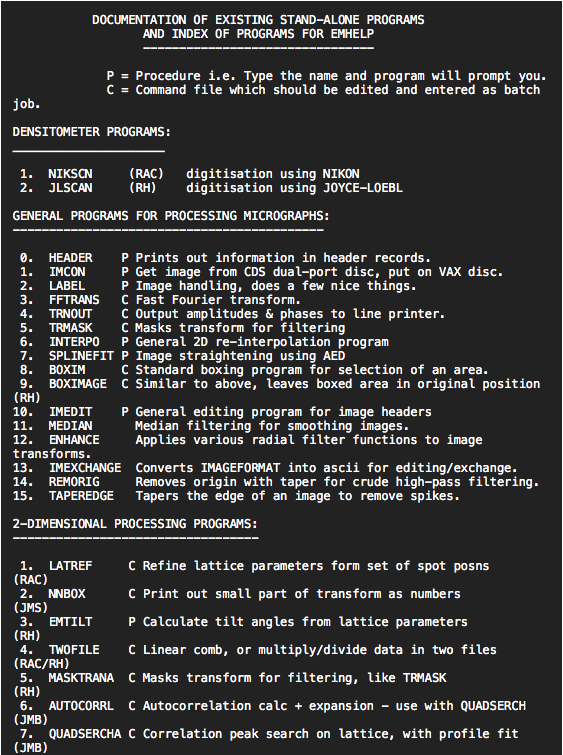
Task: Click the IMEXCHANGE program name
Action: pyautogui.click(x=85, y=468)
